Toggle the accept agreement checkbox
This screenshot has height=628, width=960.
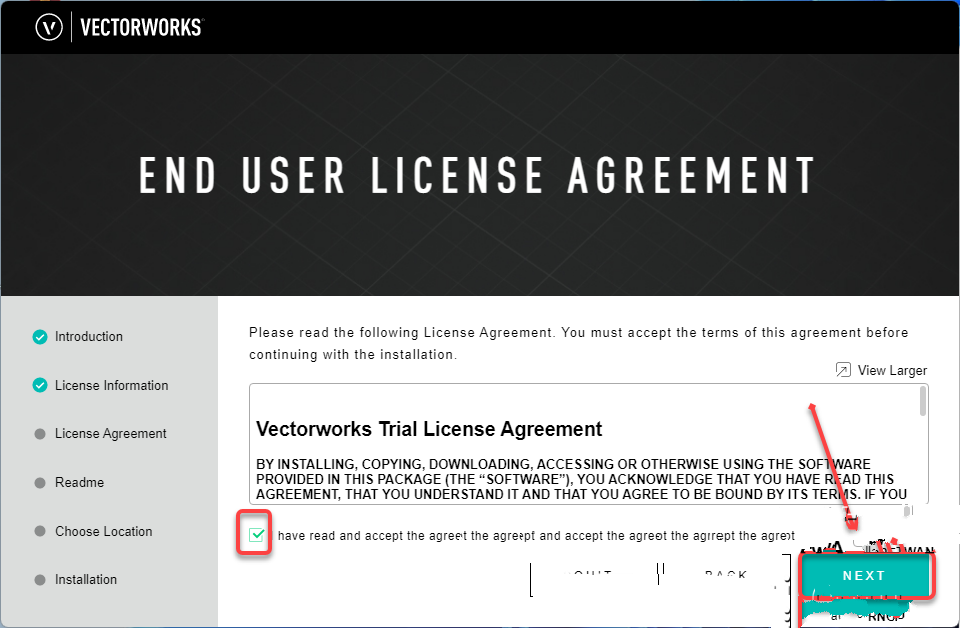coord(257,535)
